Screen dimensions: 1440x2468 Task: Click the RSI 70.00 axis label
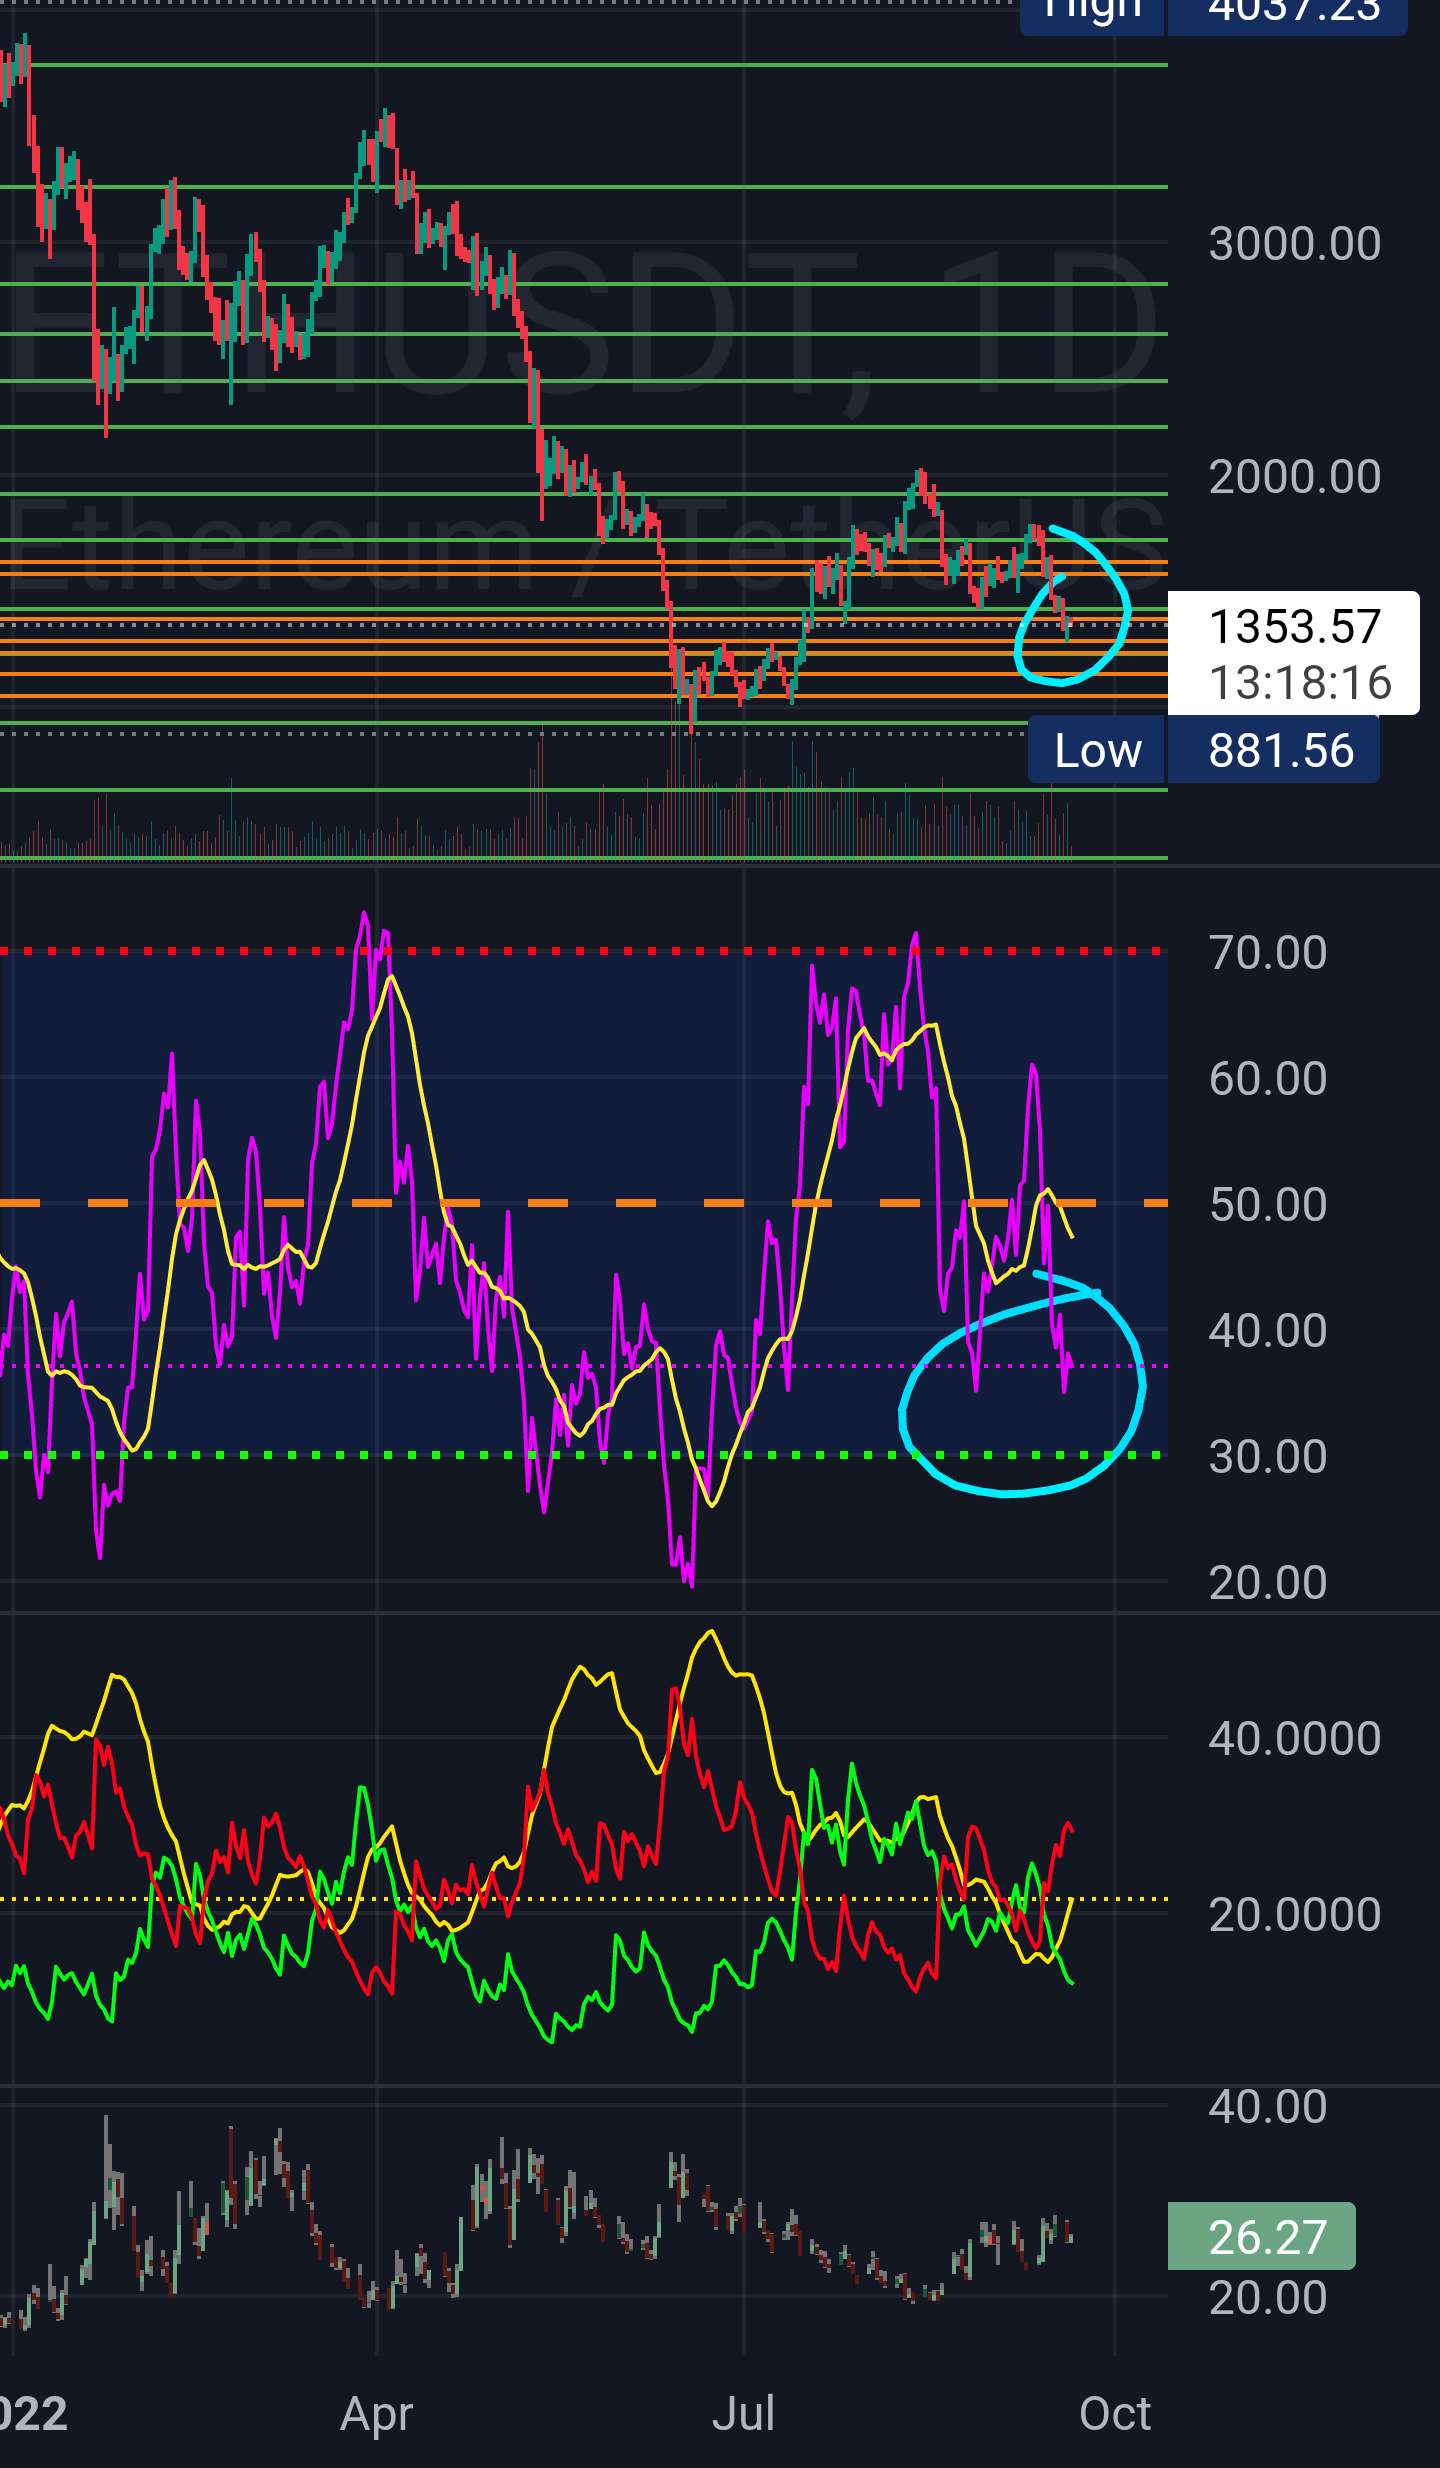[1267, 952]
